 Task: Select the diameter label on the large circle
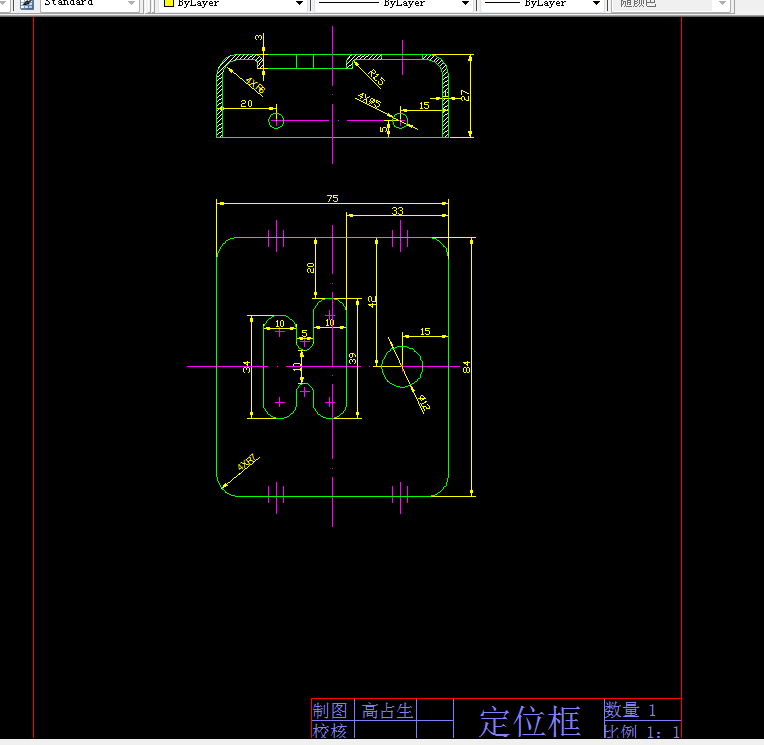pyautogui.click(x=423, y=403)
